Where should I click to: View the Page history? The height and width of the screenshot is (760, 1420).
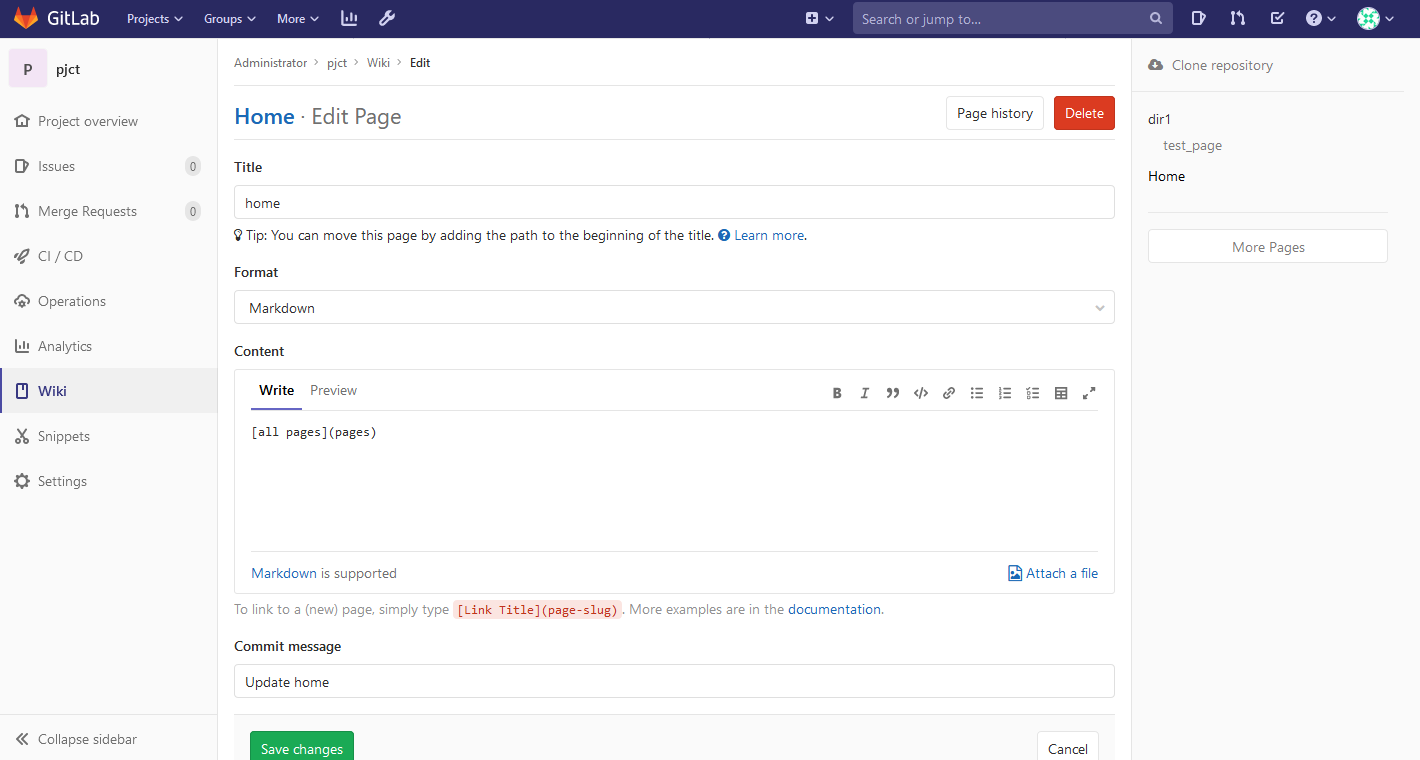coord(994,113)
